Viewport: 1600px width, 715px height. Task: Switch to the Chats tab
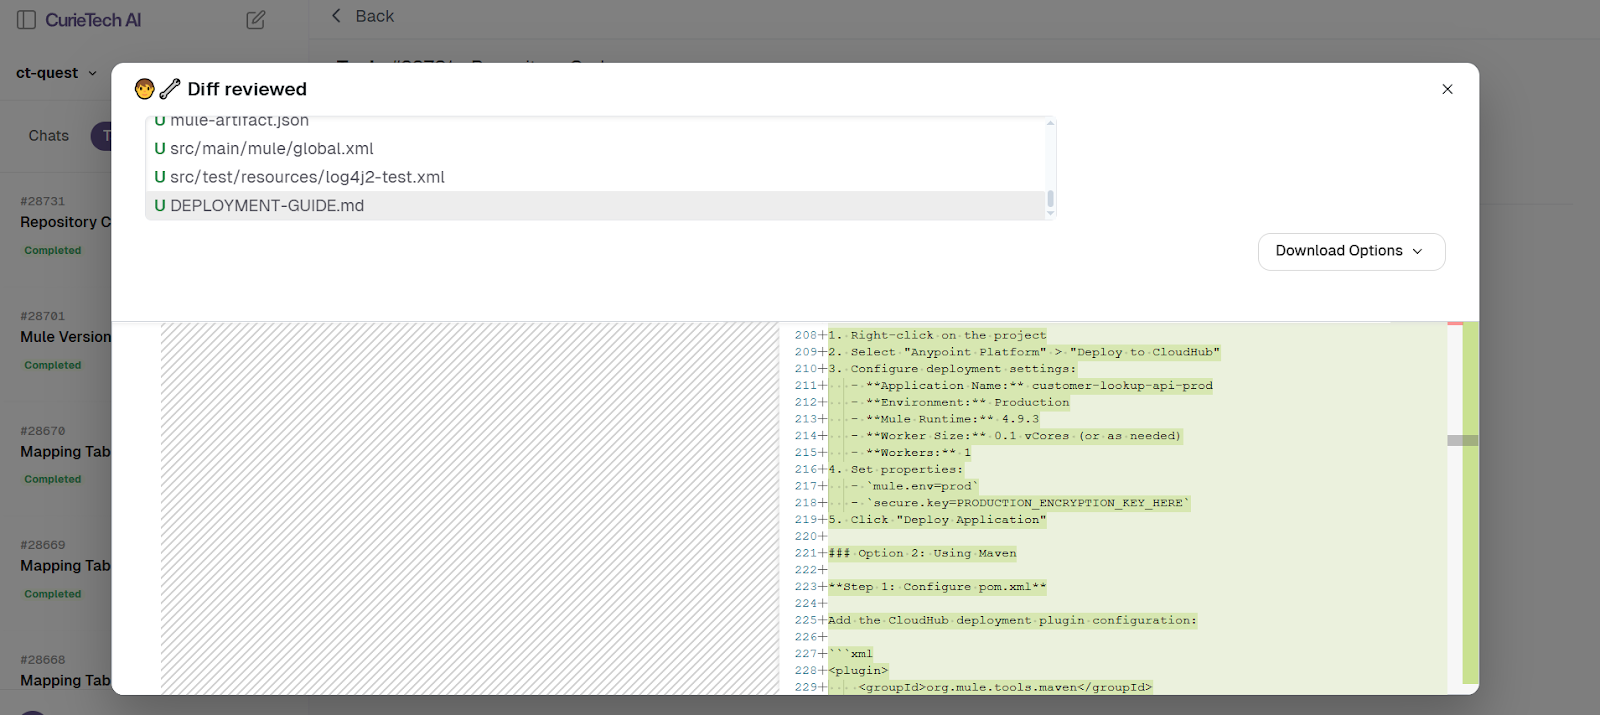[x=49, y=136]
